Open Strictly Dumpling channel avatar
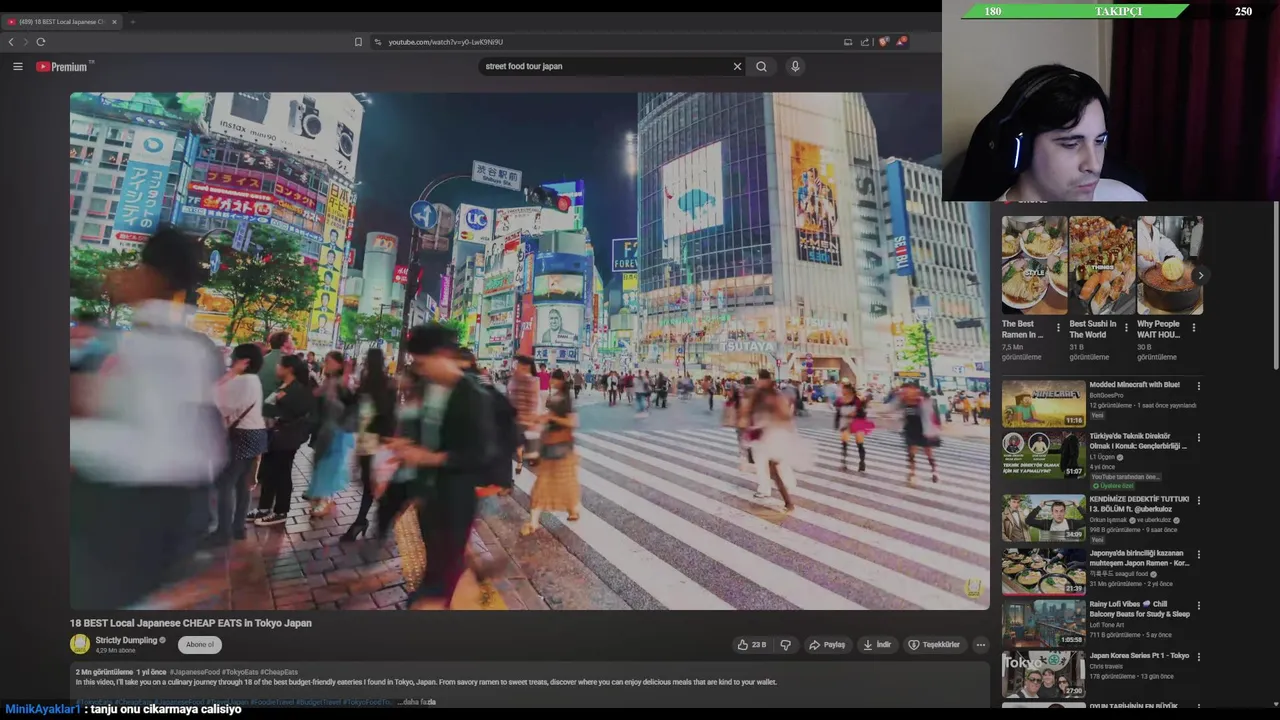The width and height of the screenshot is (1280, 720). 80,645
